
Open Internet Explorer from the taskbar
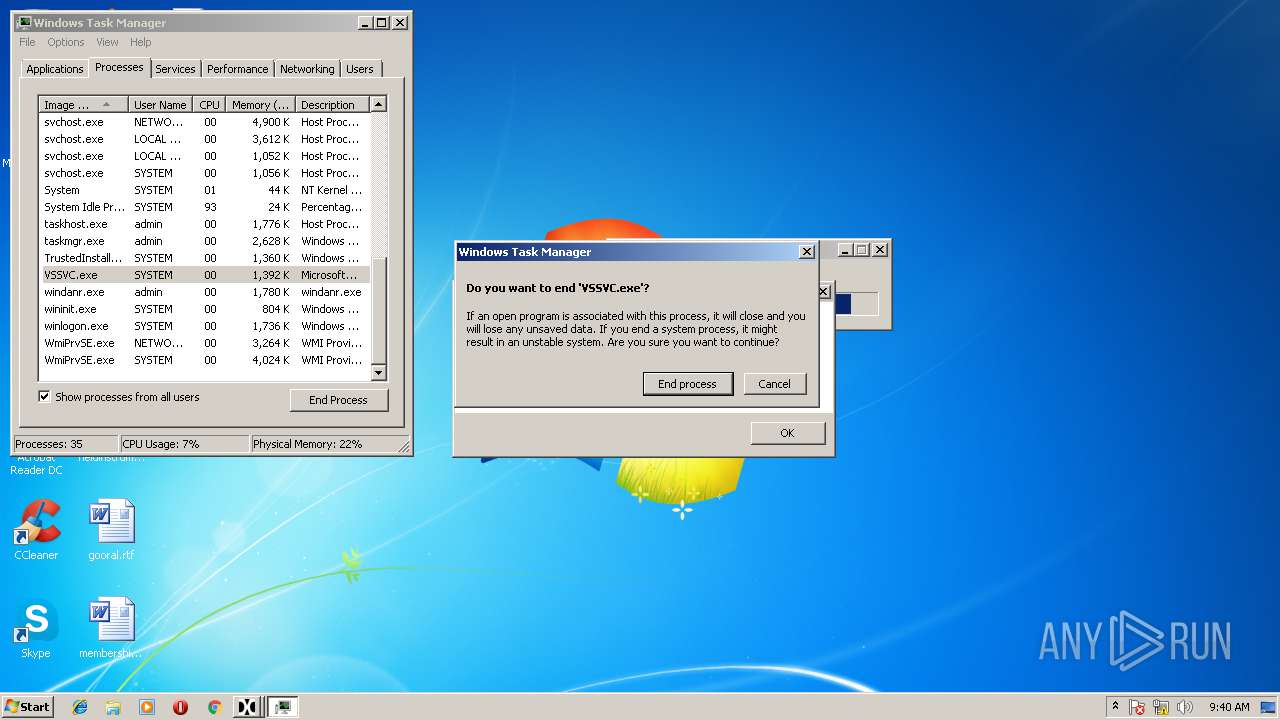point(80,707)
